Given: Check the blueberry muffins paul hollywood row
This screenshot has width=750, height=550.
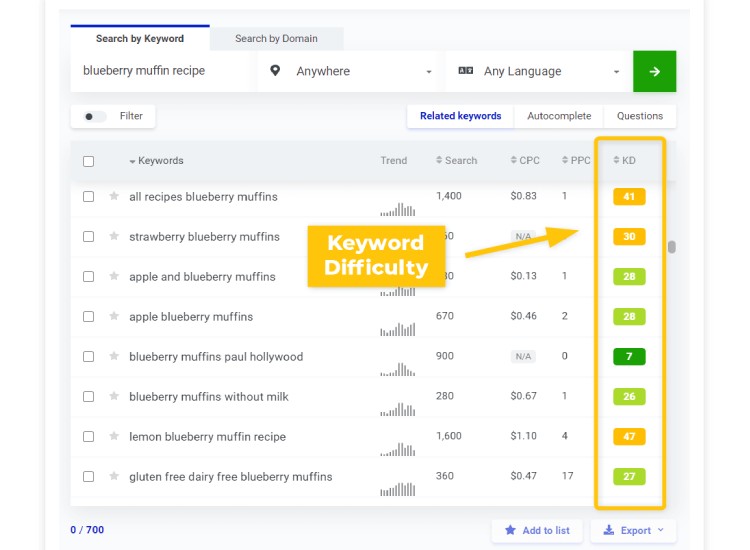Looking at the screenshot, I should 88,357.
